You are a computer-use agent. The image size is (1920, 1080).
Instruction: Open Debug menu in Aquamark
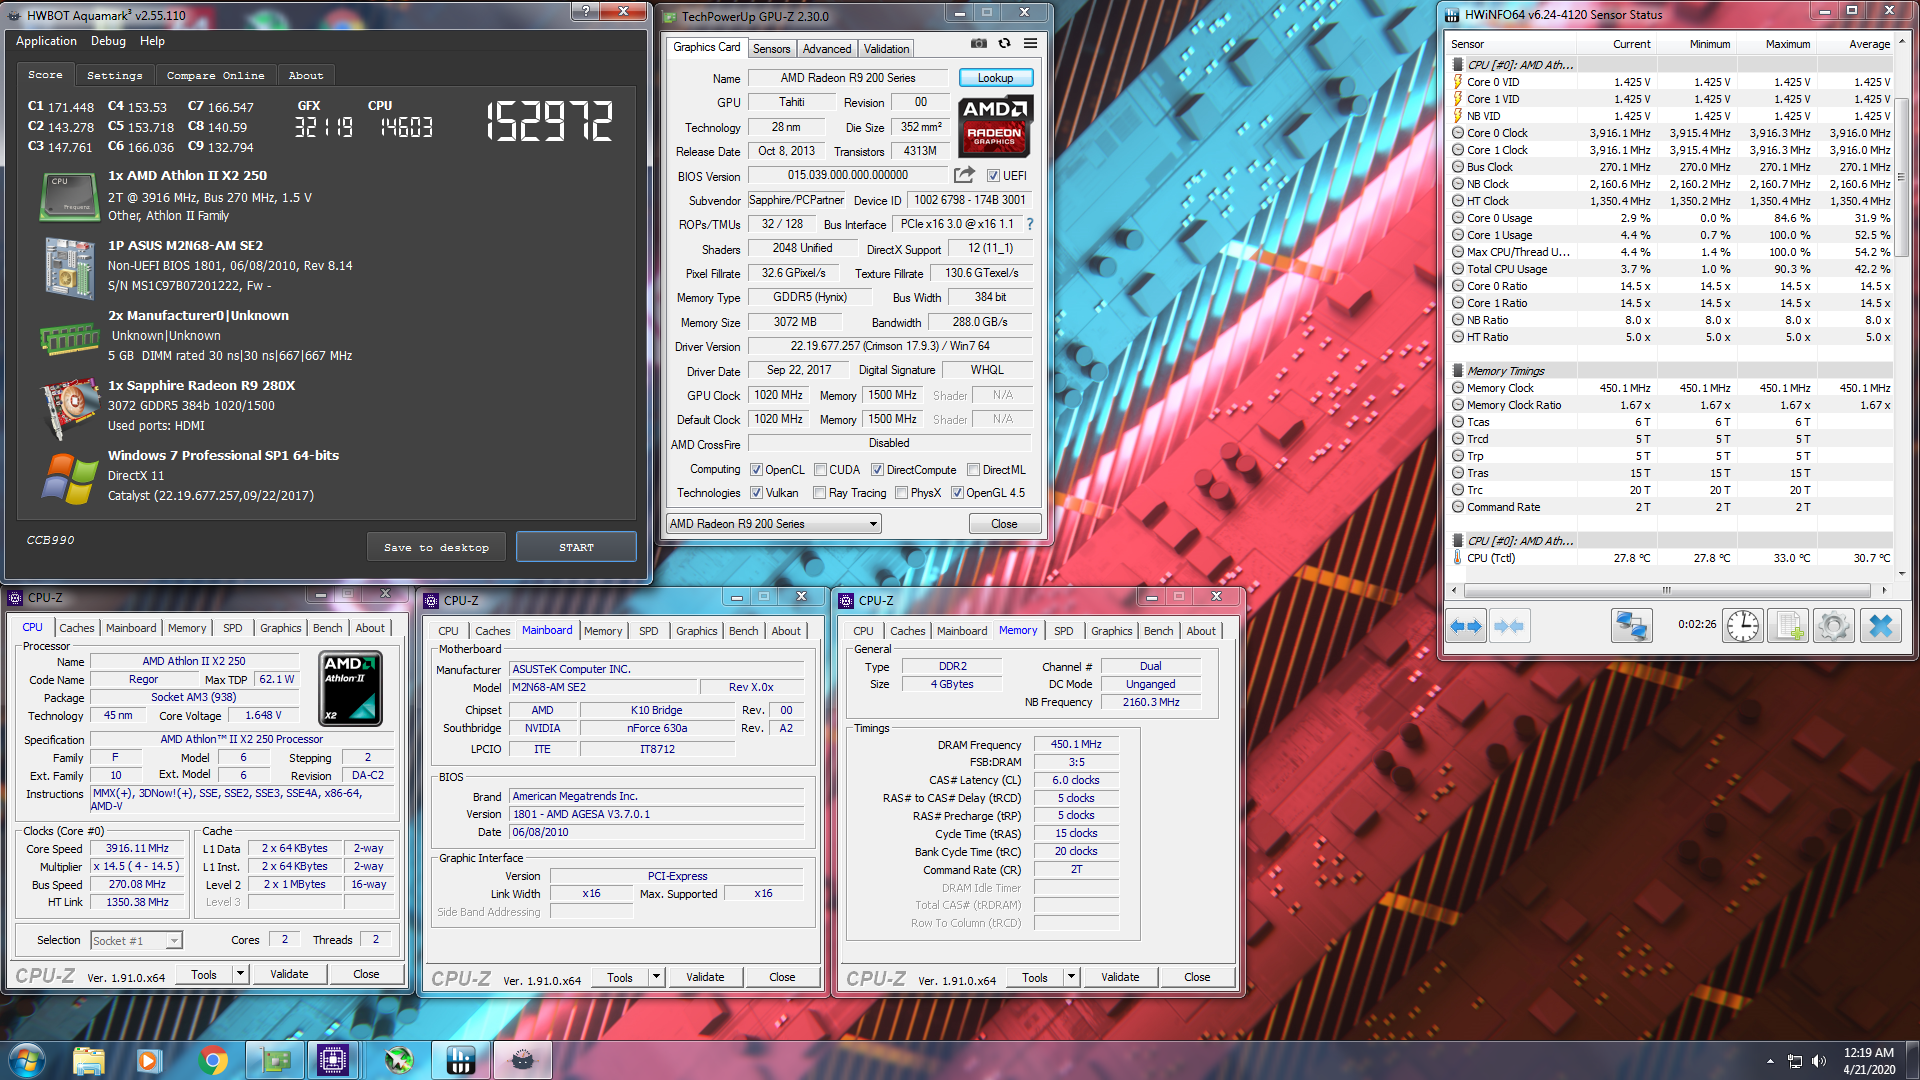pyautogui.click(x=108, y=41)
